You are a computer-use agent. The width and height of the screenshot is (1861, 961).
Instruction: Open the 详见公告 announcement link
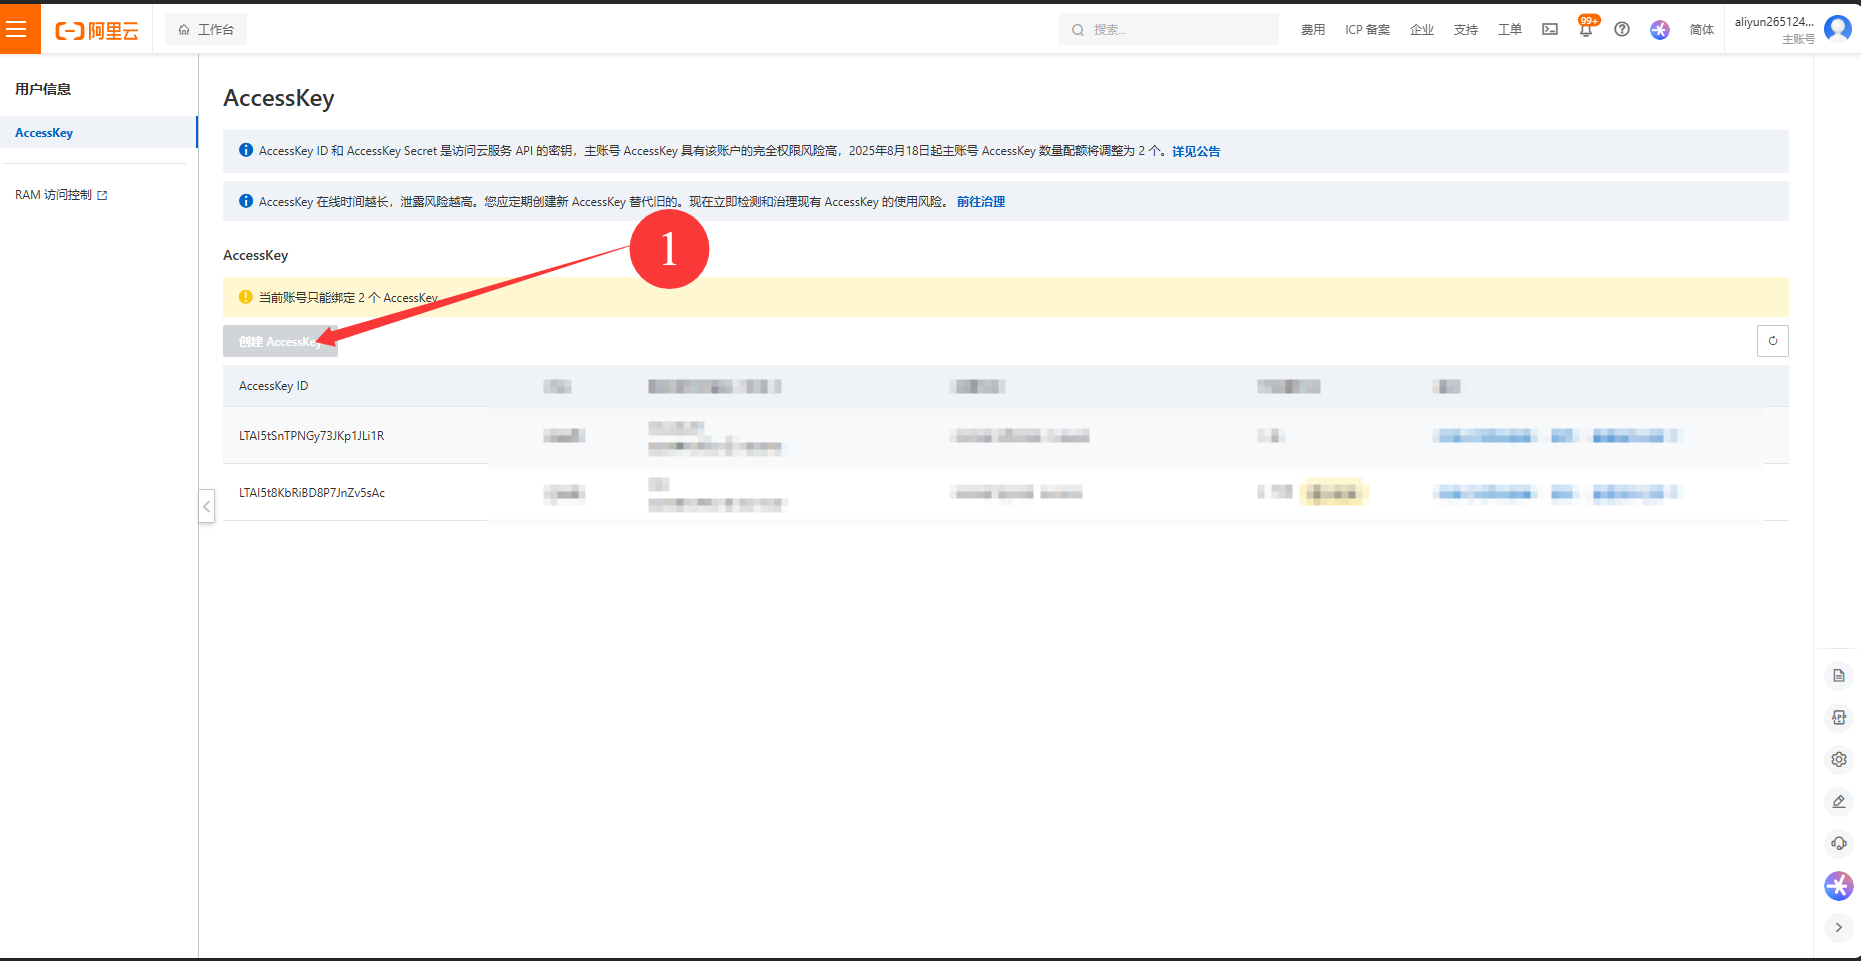(1195, 152)
